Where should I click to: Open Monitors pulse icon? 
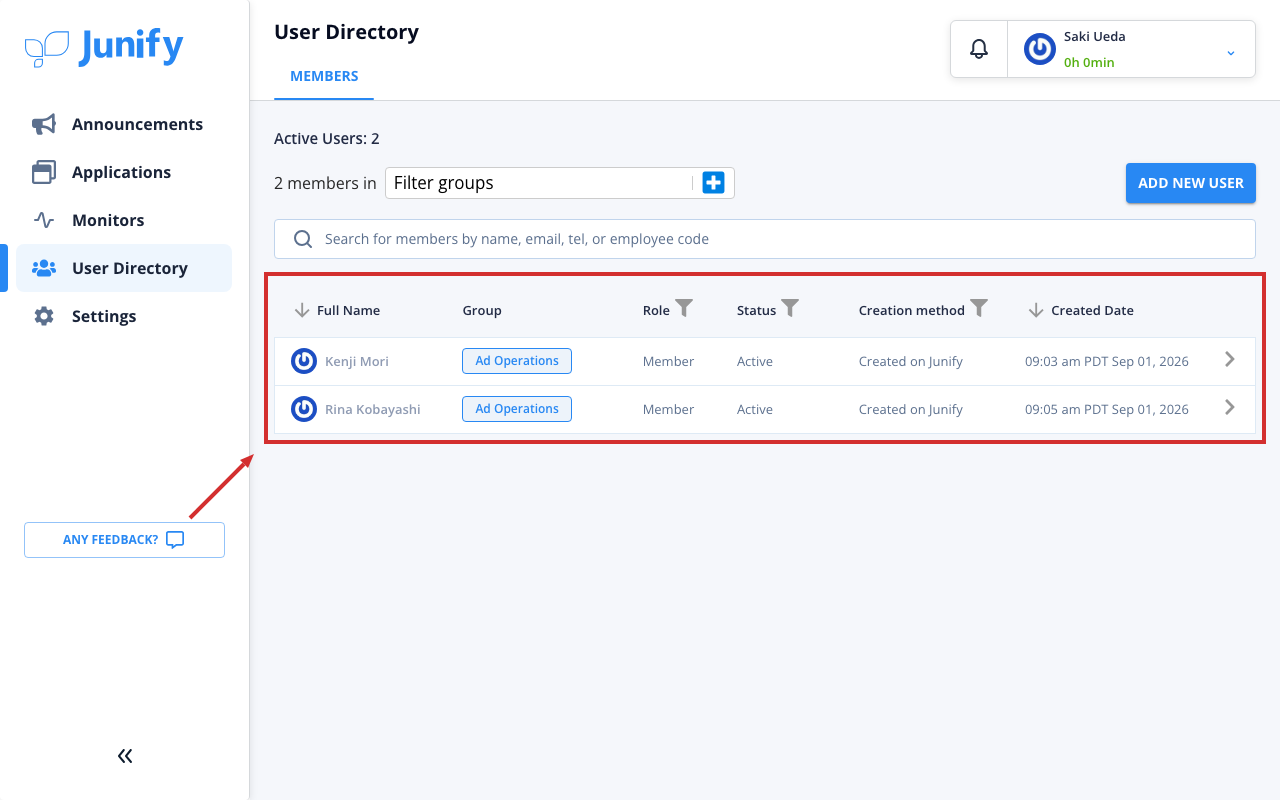tap(44, 220)
